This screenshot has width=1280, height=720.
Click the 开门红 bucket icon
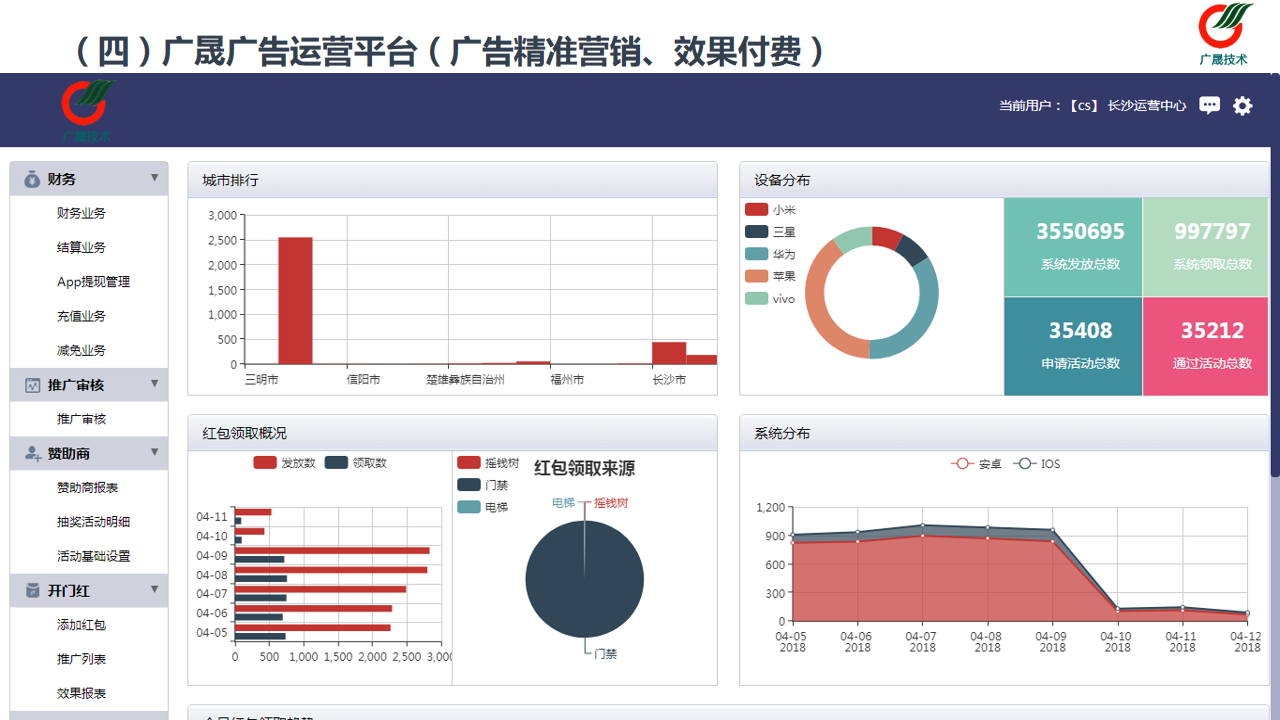tap(32, 591)
